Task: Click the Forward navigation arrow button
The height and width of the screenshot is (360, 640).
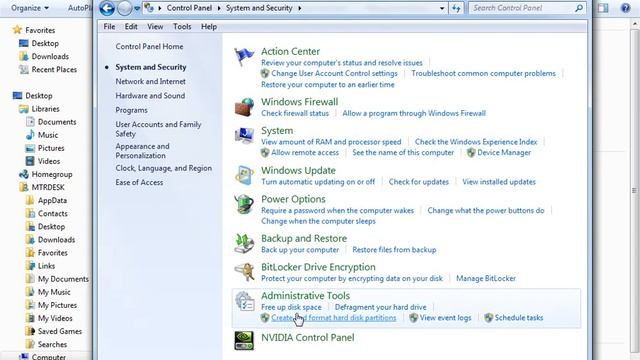Action: click(125, 8)
